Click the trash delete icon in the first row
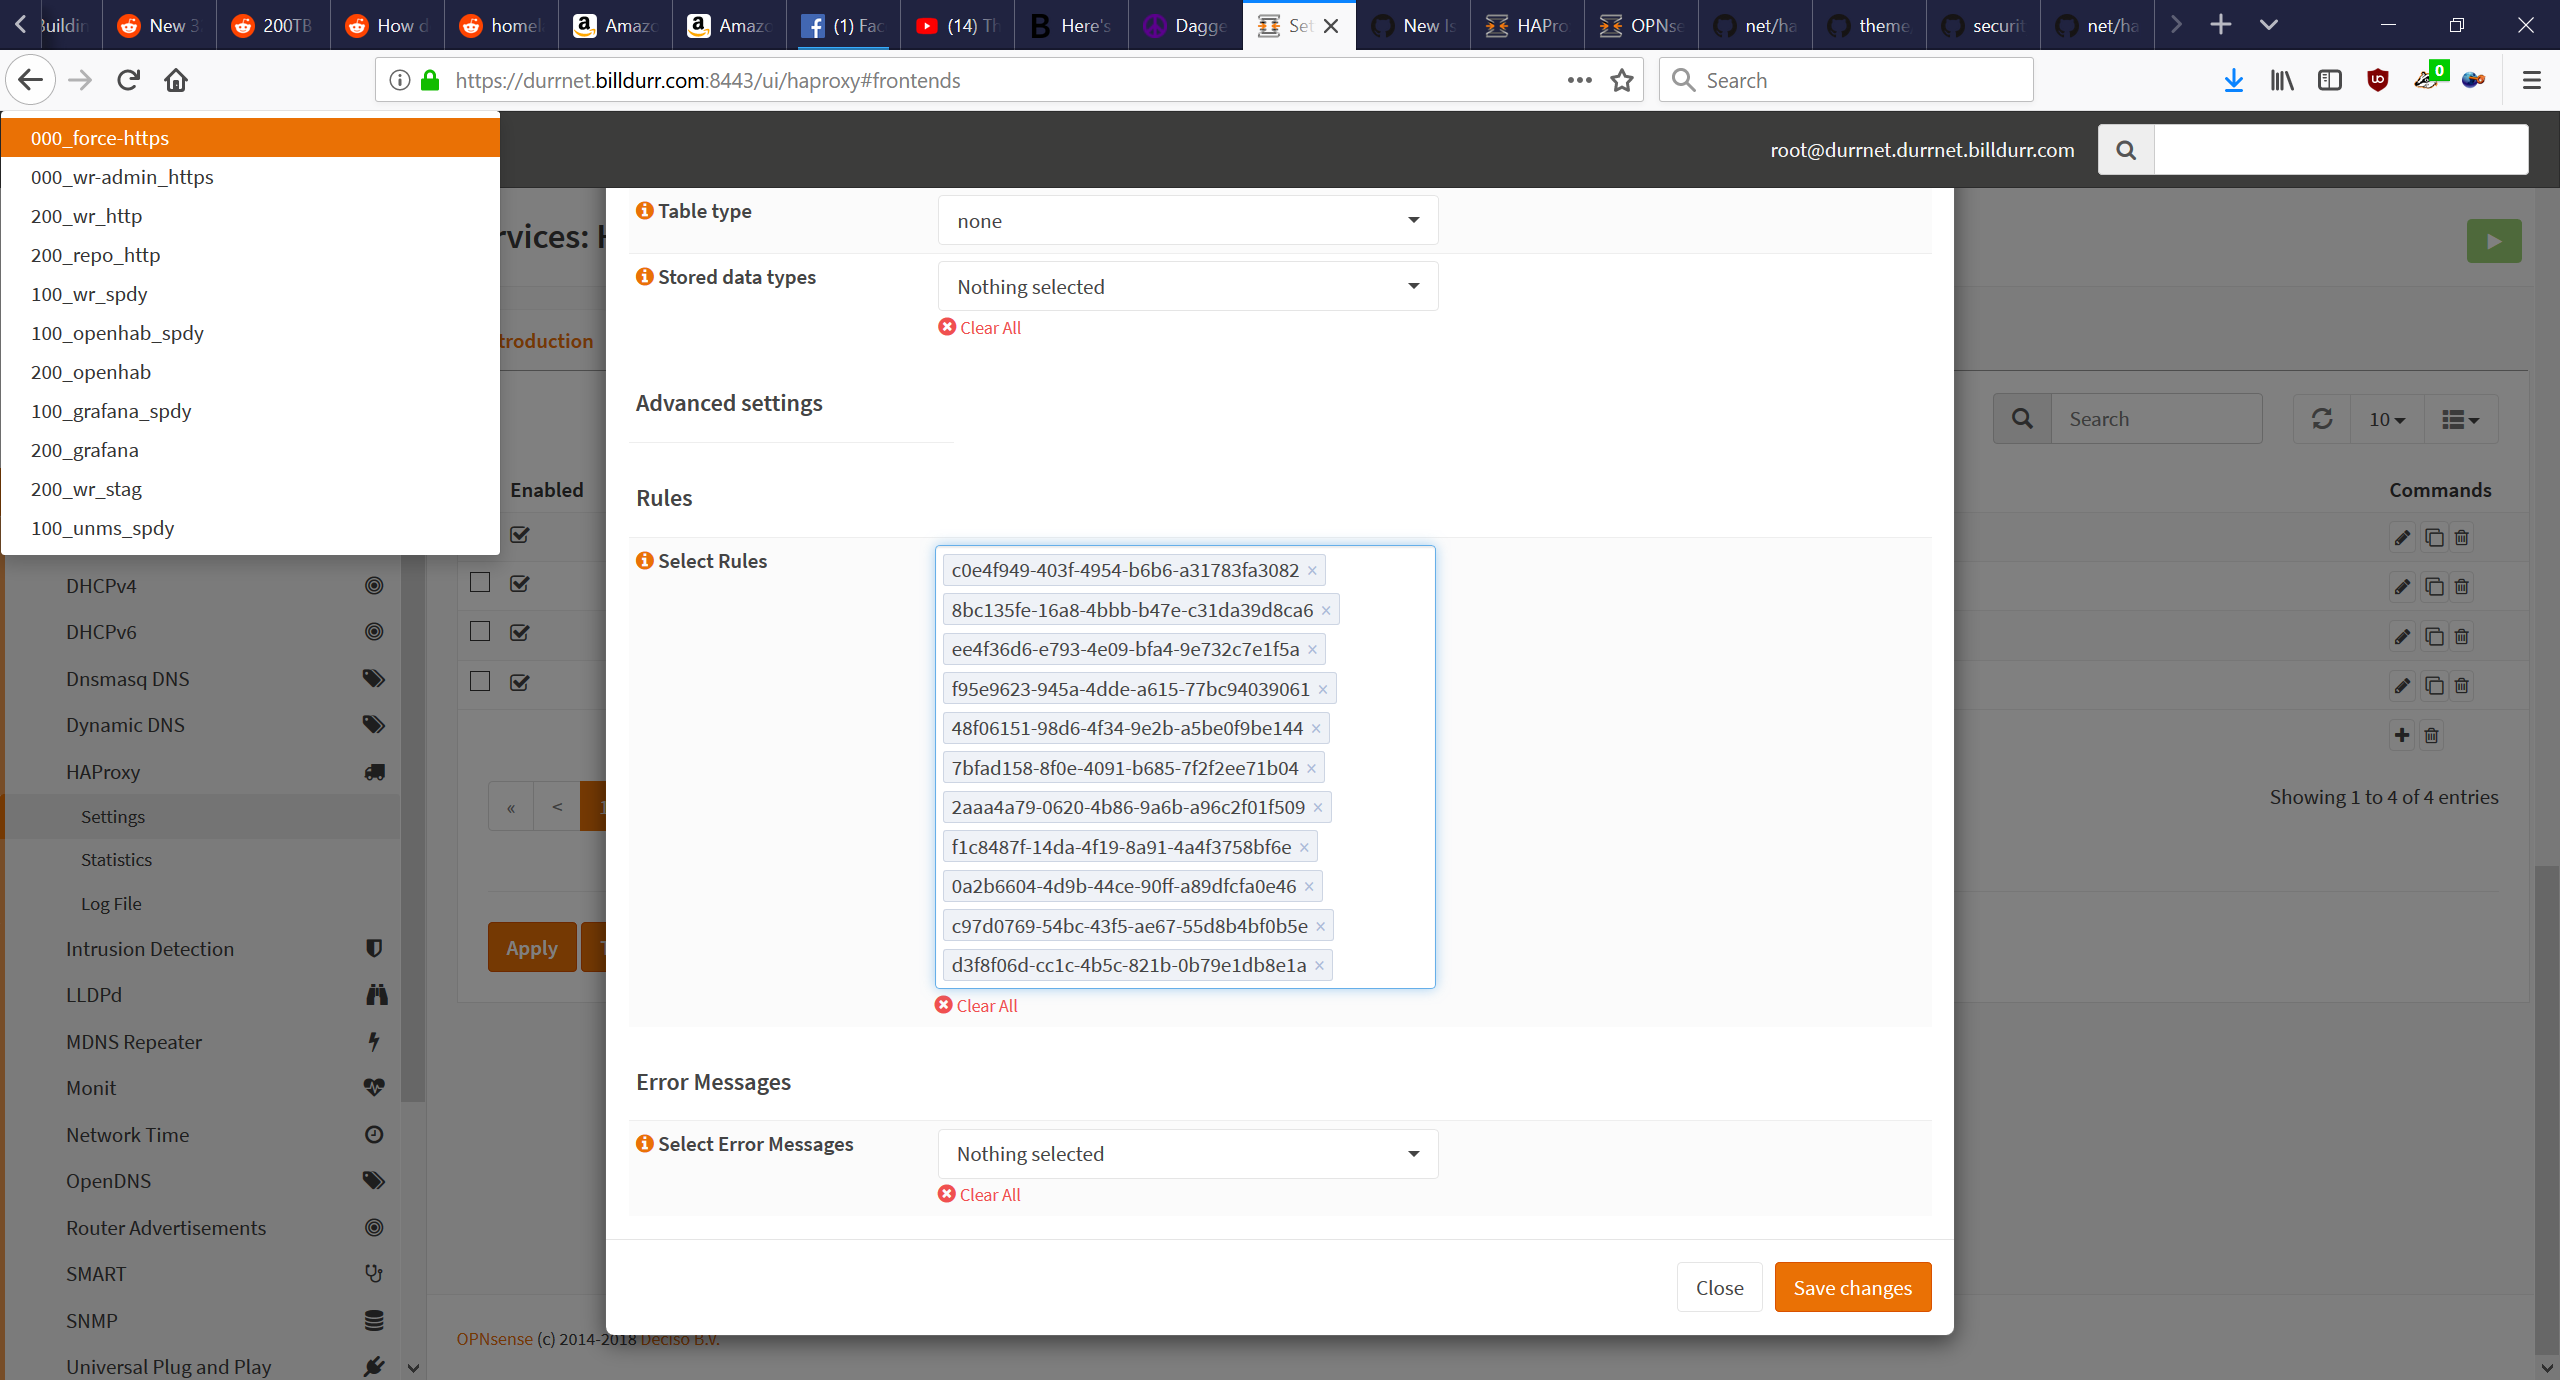 [2462, 538]
